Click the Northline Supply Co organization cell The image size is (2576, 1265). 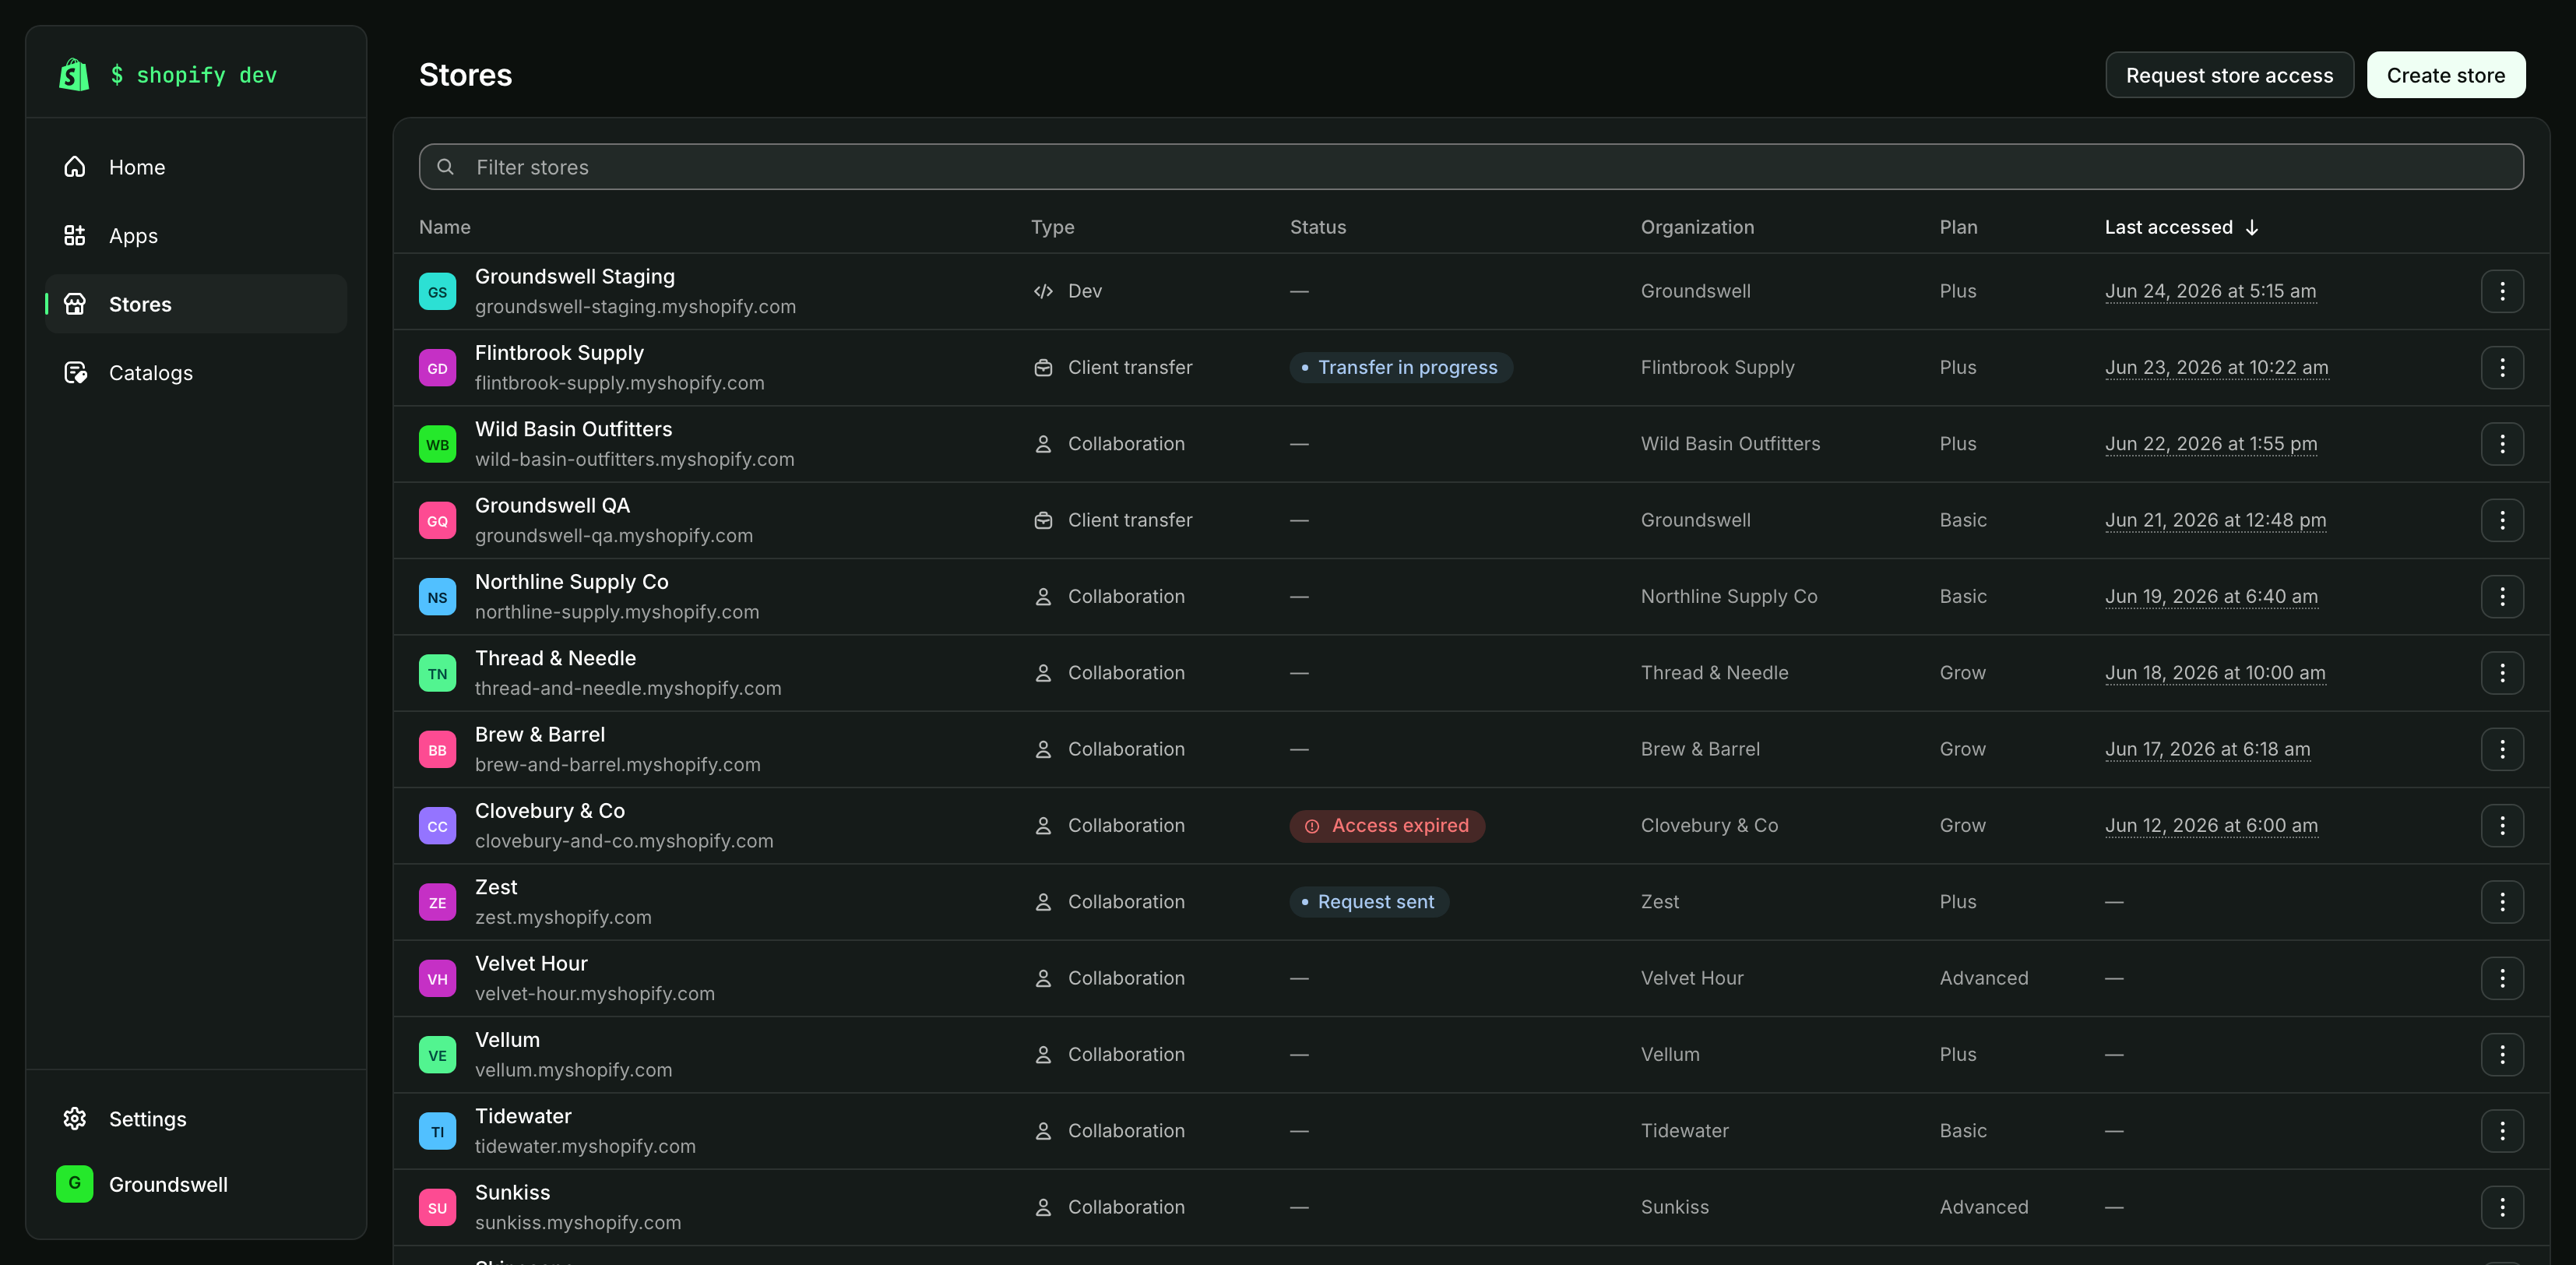pos(1729,597)
